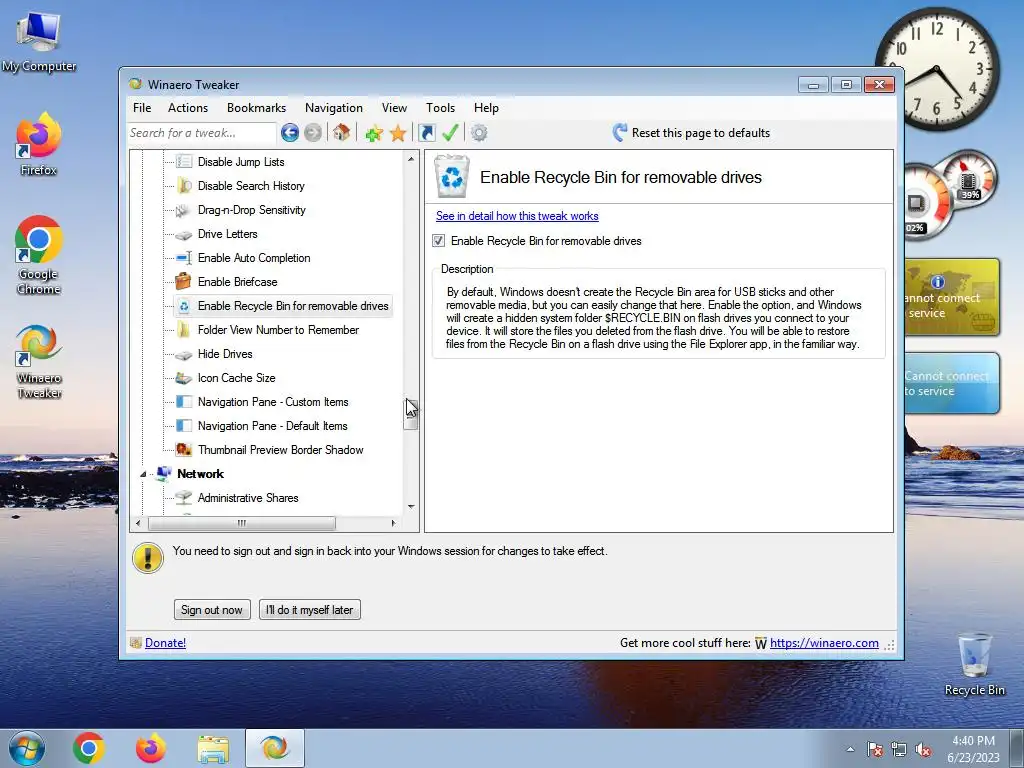The height and width of the screenshot is (768, 1024).
Task: Click Navigation Pane - Custom Items icon
Action: [x=184, y=402]
